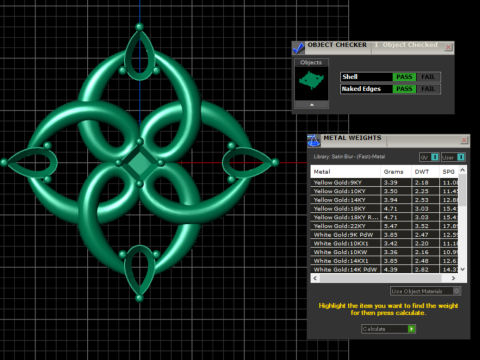
Task: Select the Yellow Gold:10KY row
Action: click(x=385, y=191)
